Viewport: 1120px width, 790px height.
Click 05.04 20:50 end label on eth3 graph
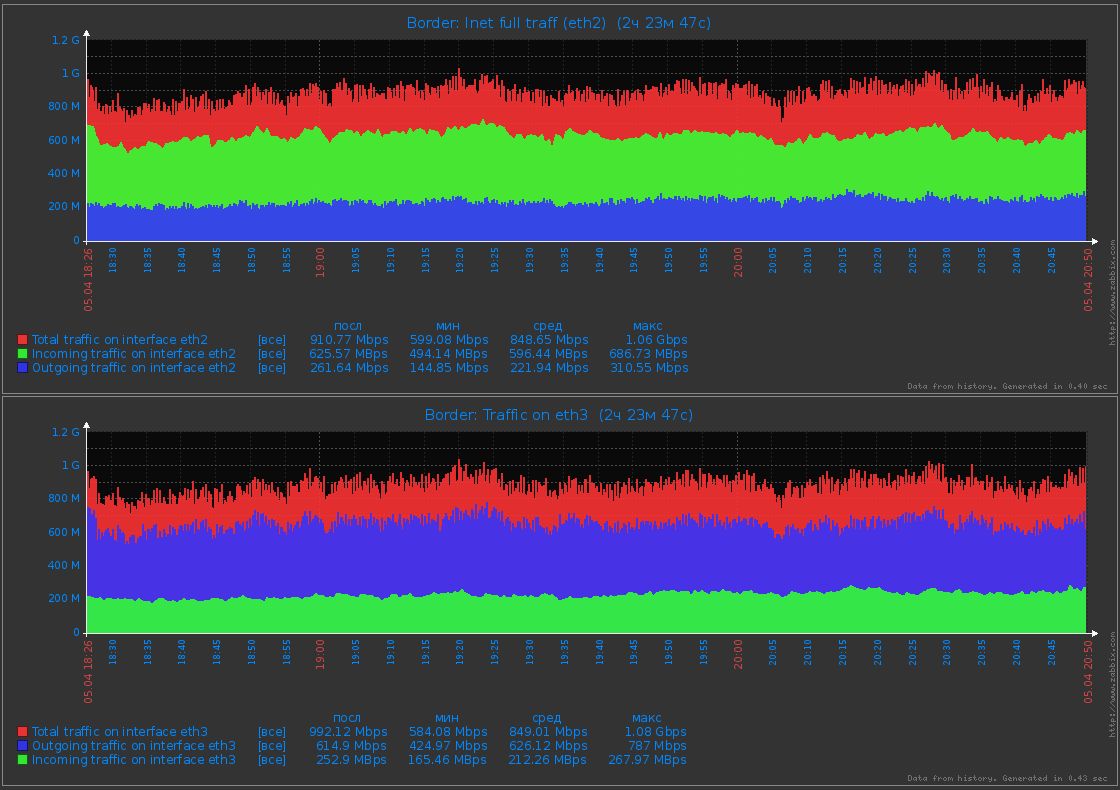coord(1088,671)
